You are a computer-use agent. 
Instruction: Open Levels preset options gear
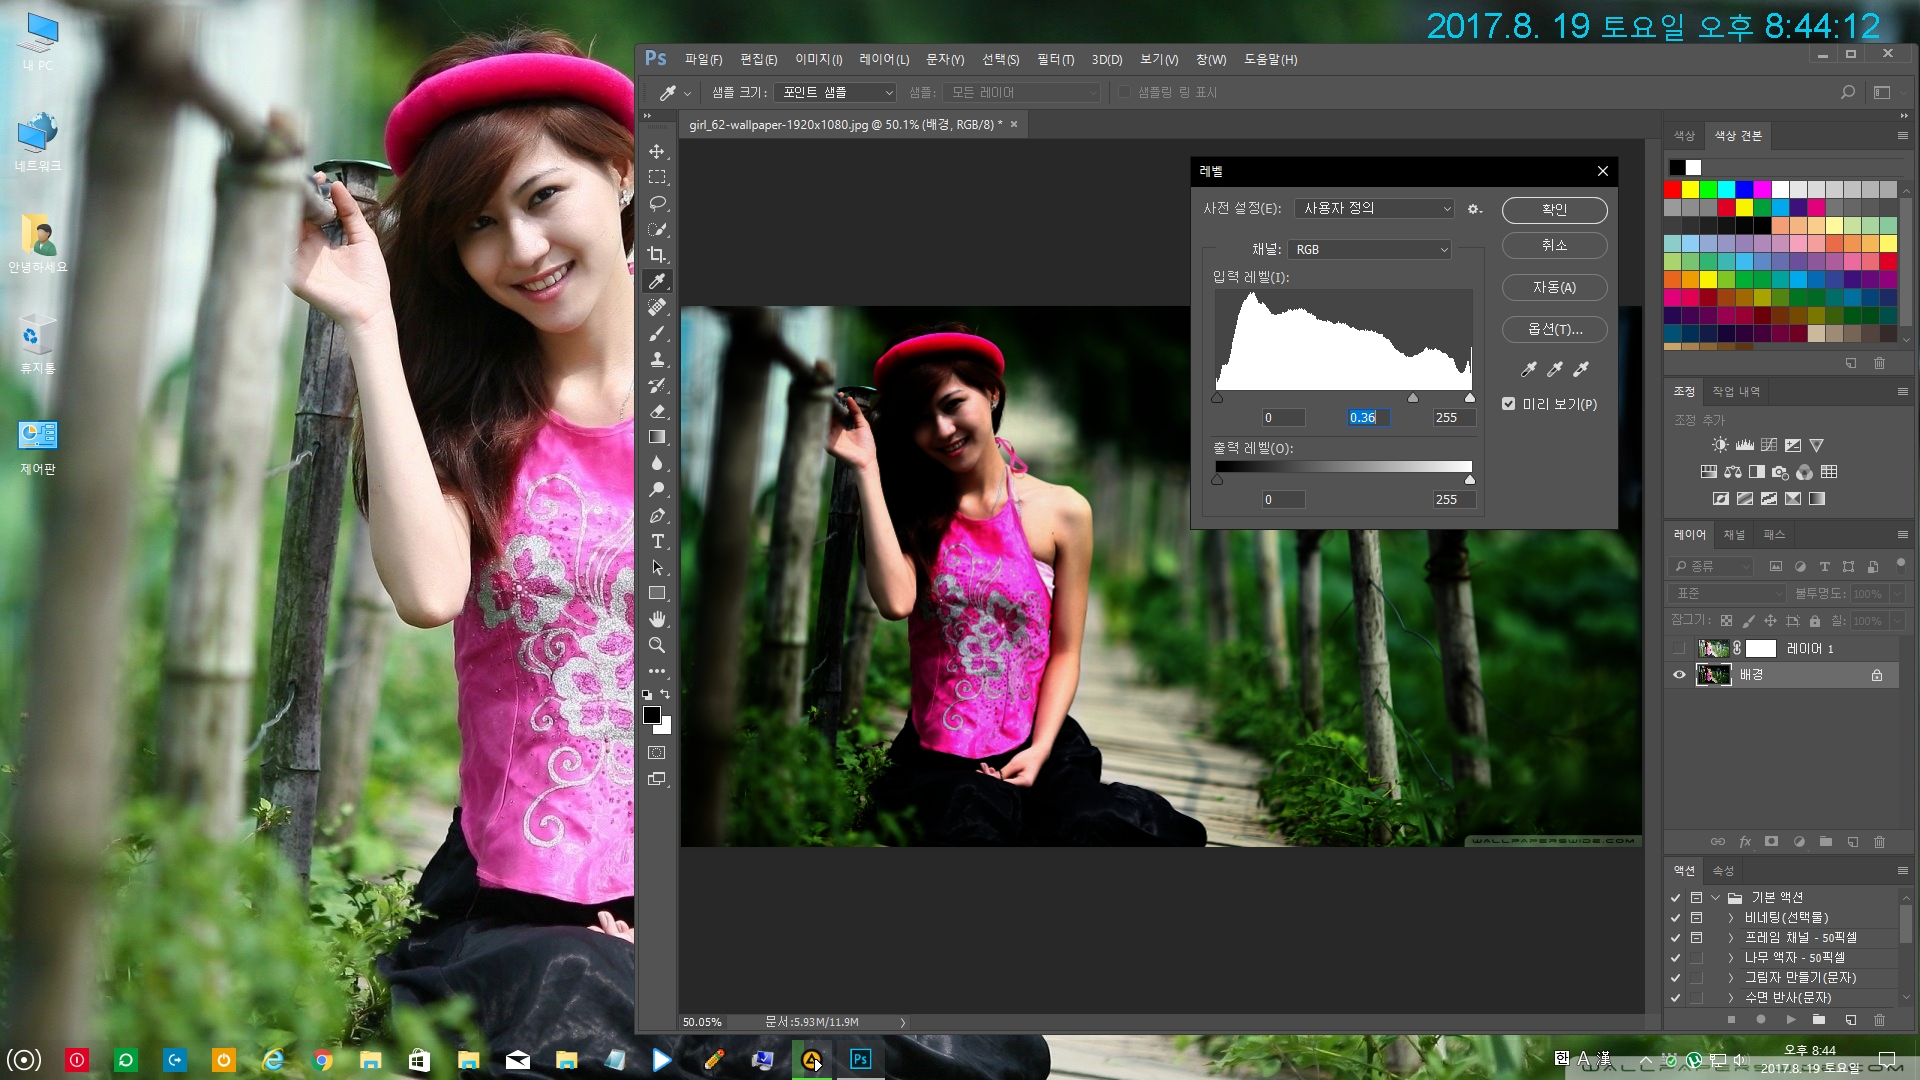pyautogui.click(x=1474, y=209)
